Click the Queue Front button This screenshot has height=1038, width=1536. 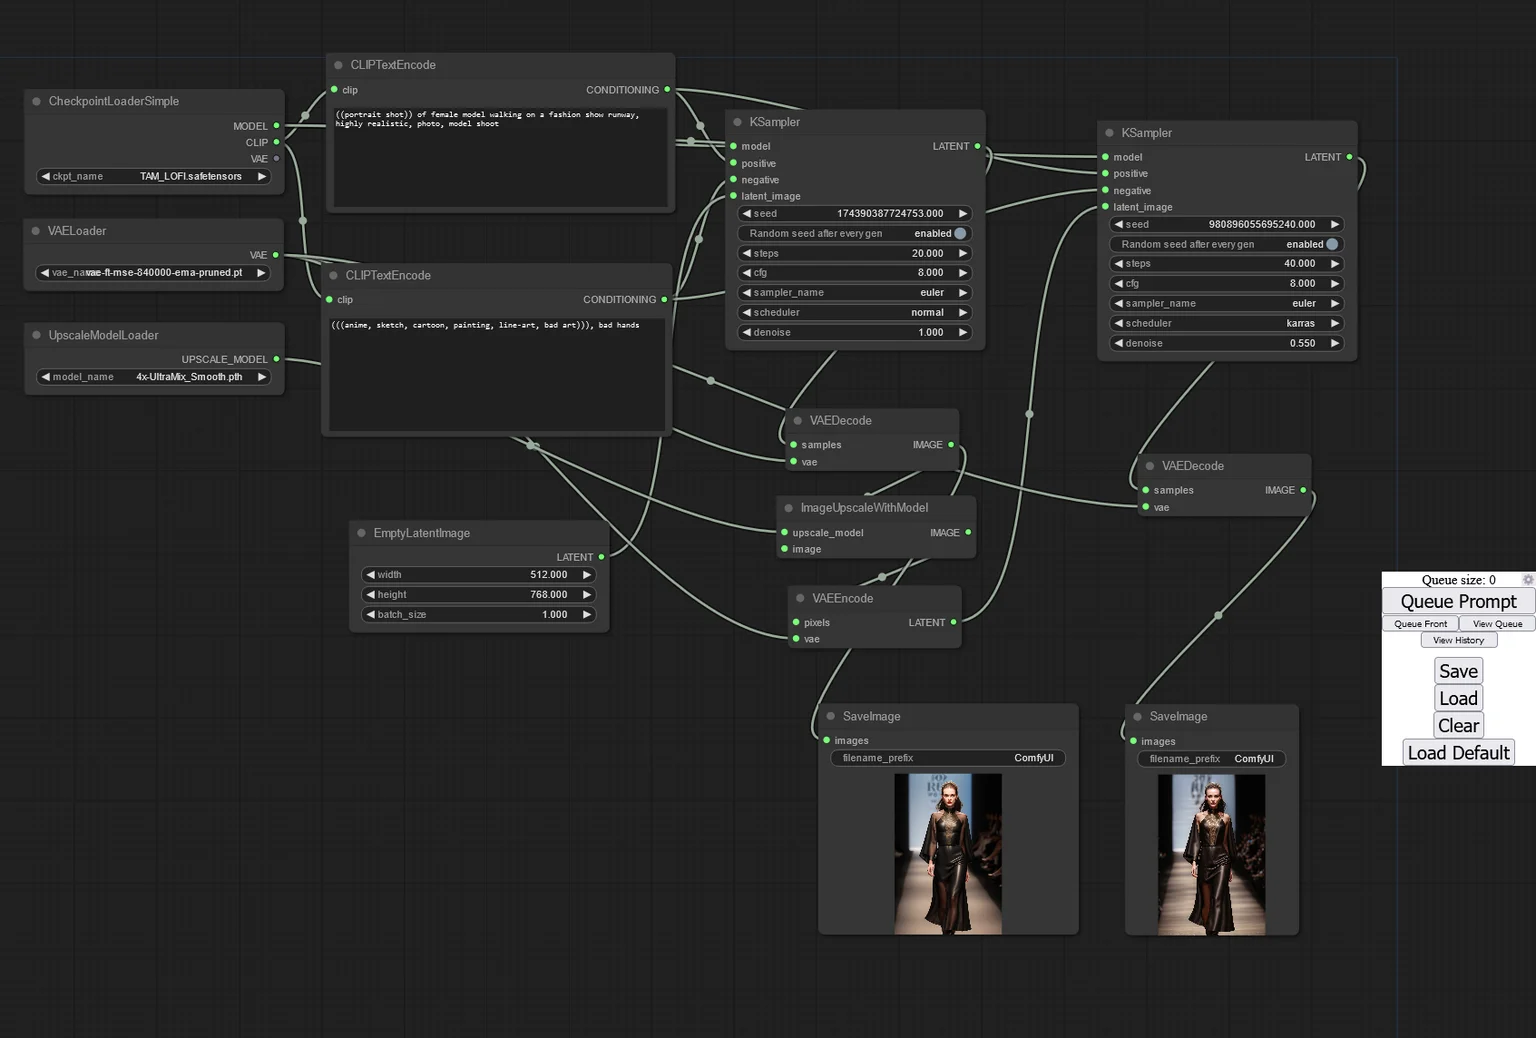pos(1420,624)
